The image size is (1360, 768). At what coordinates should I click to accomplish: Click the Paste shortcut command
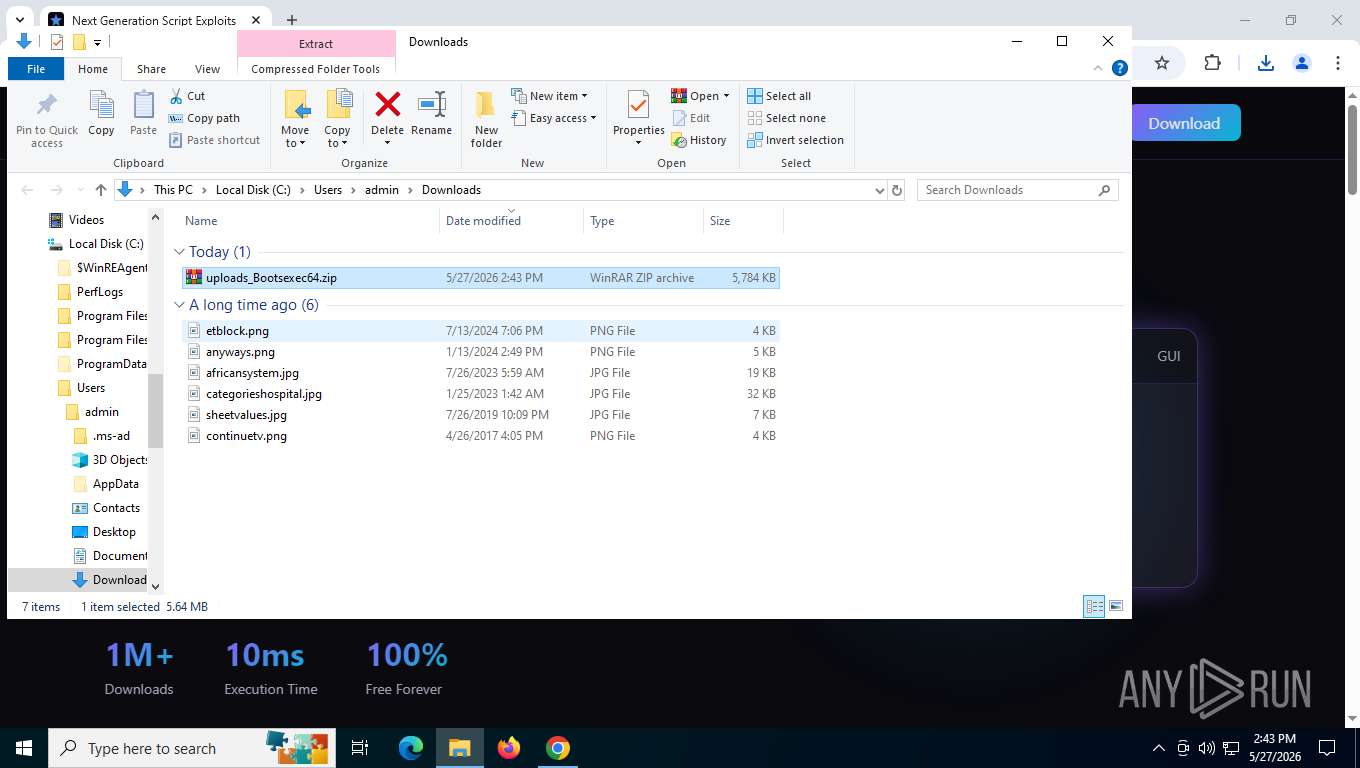pos(214,140)
